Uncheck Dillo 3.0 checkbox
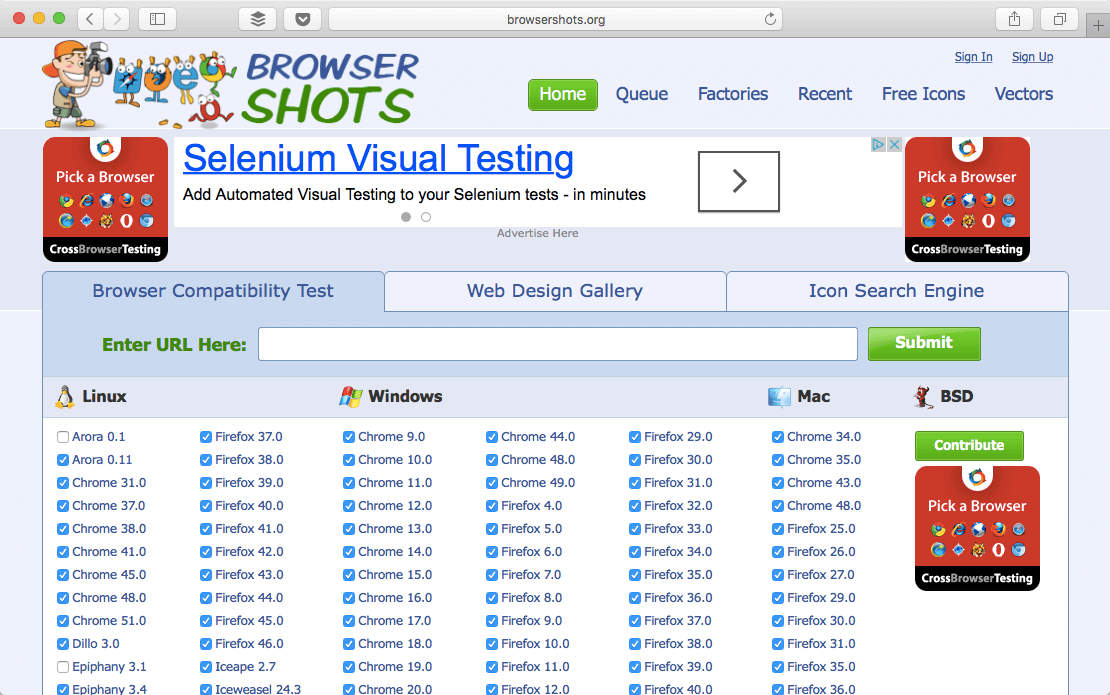This screenshot has width=1110, height=695. coord(63,644)
